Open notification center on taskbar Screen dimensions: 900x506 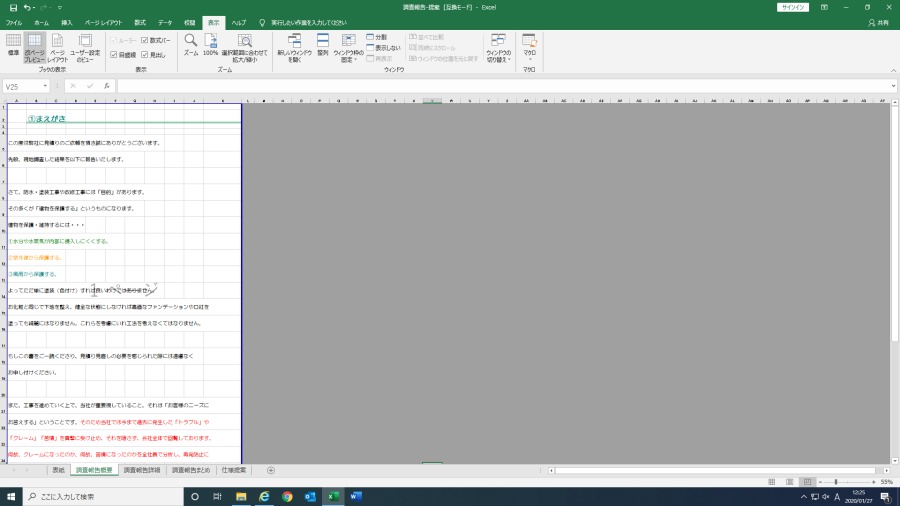[x=886, y=497]
